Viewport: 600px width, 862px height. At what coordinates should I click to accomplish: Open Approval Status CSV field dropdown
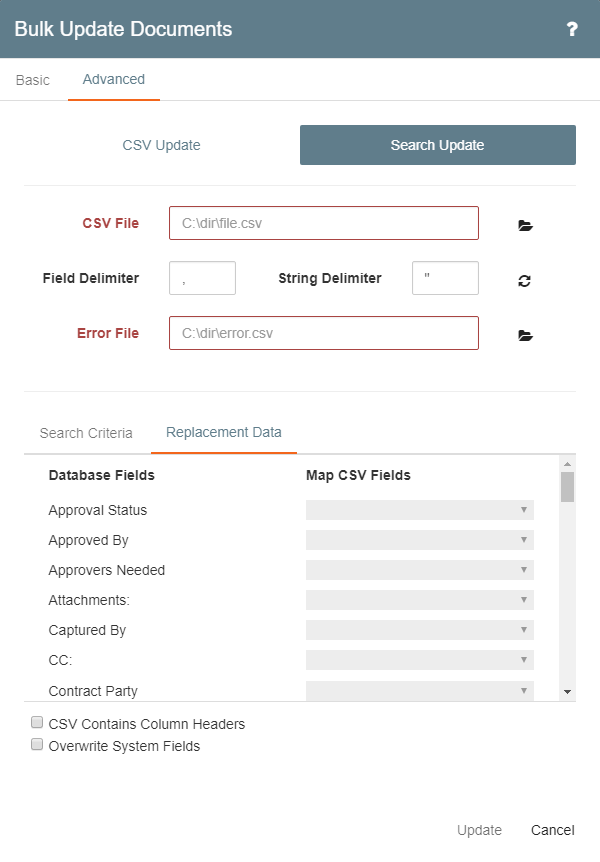pos(419,510)
